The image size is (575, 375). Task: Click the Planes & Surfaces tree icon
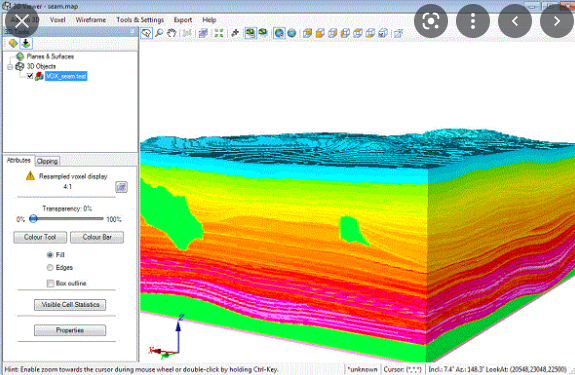(20, 56)
